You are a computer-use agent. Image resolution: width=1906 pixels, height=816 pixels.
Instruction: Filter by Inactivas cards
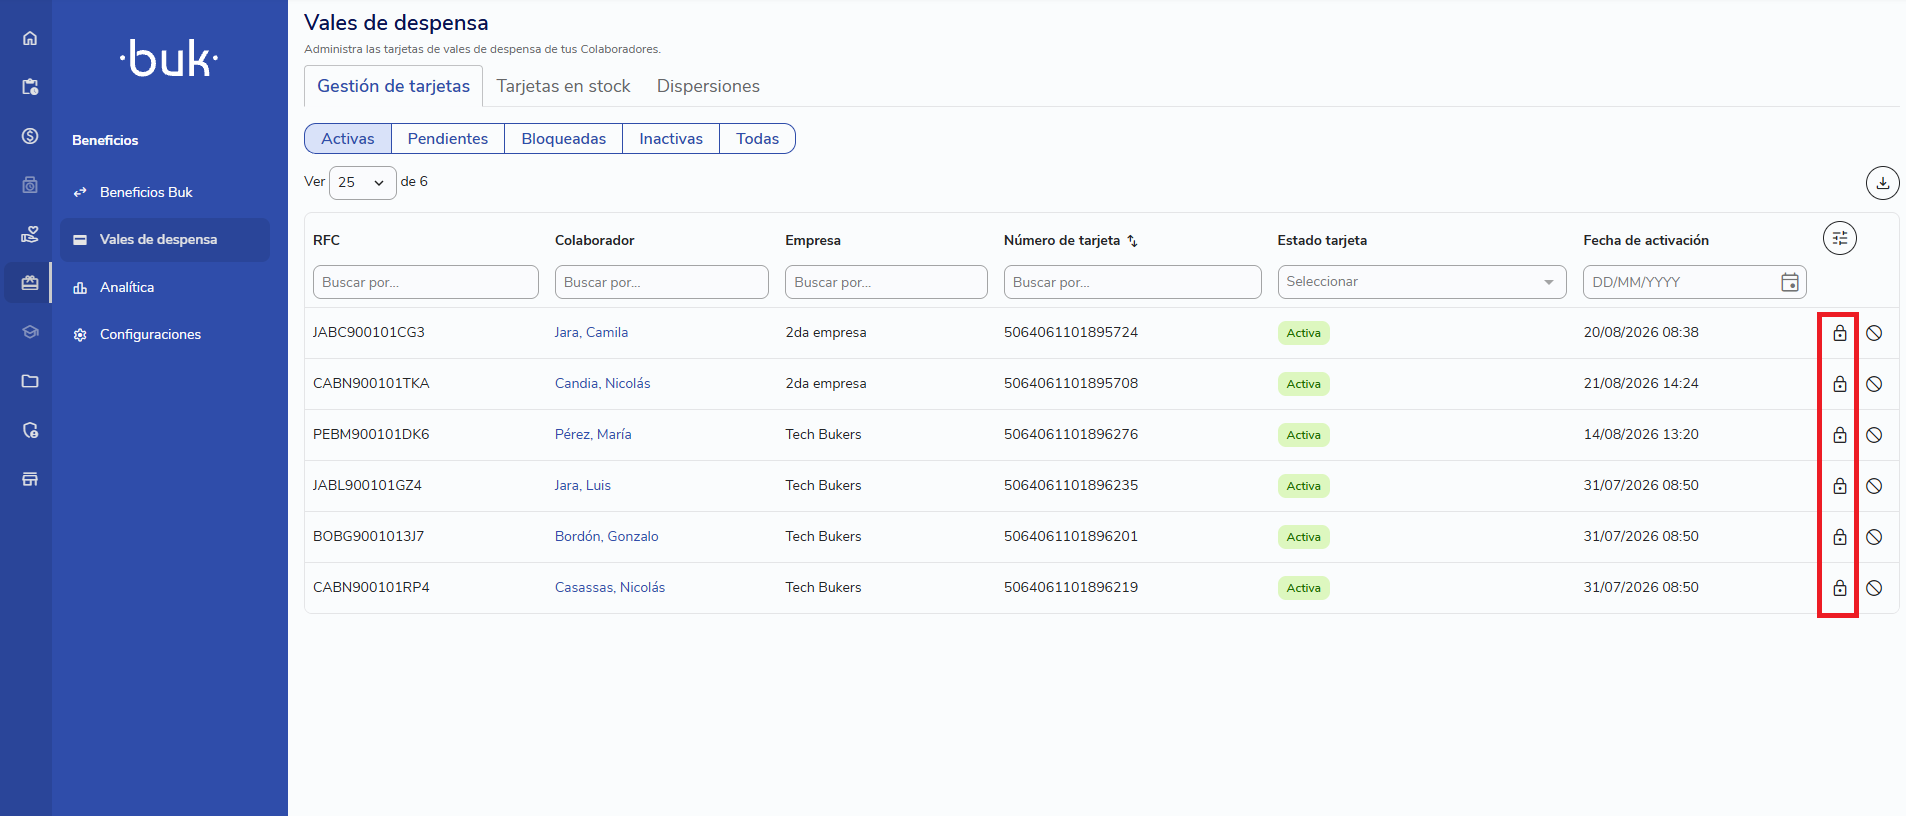pyautogui.click(x=671, y=139)
